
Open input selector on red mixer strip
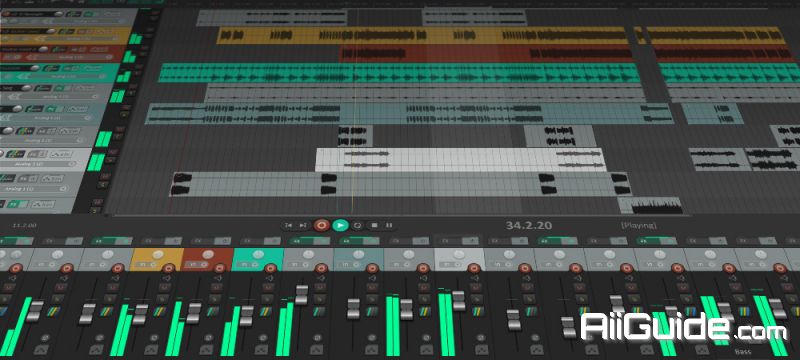coord(196,264)
